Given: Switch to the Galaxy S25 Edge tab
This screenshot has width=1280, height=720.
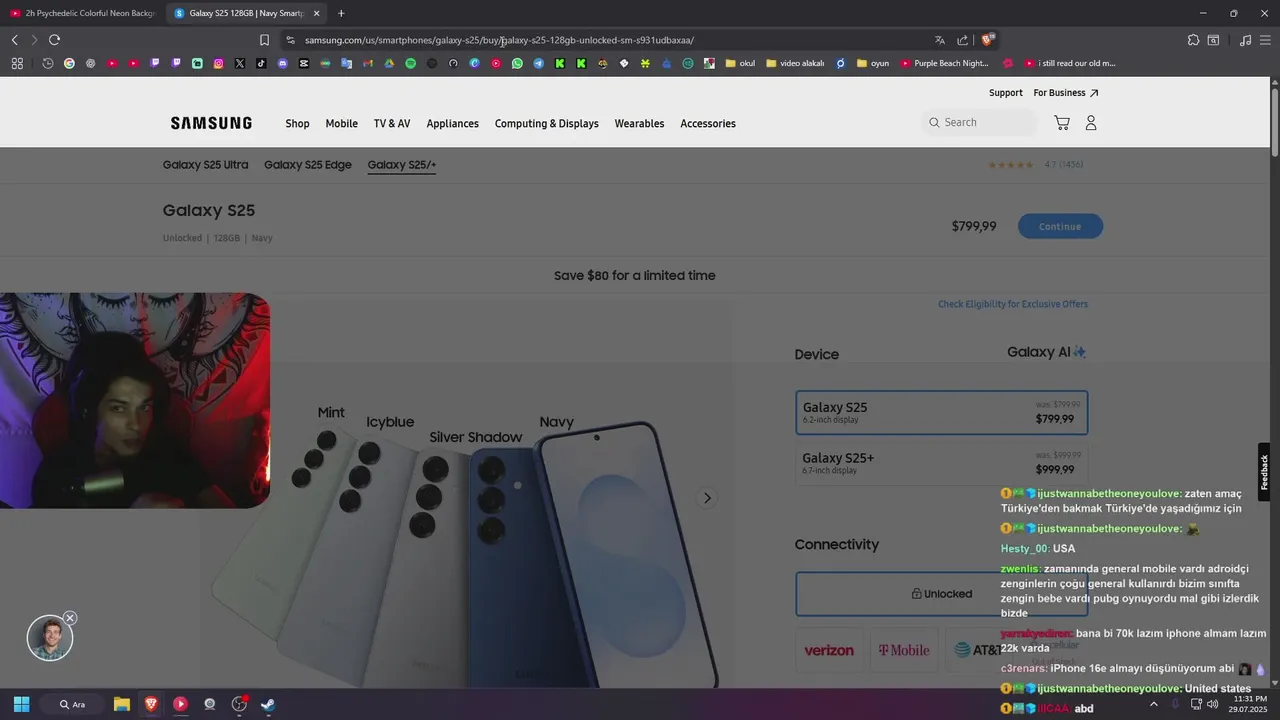Looking at the screenshot, I should tap(308, 165).
